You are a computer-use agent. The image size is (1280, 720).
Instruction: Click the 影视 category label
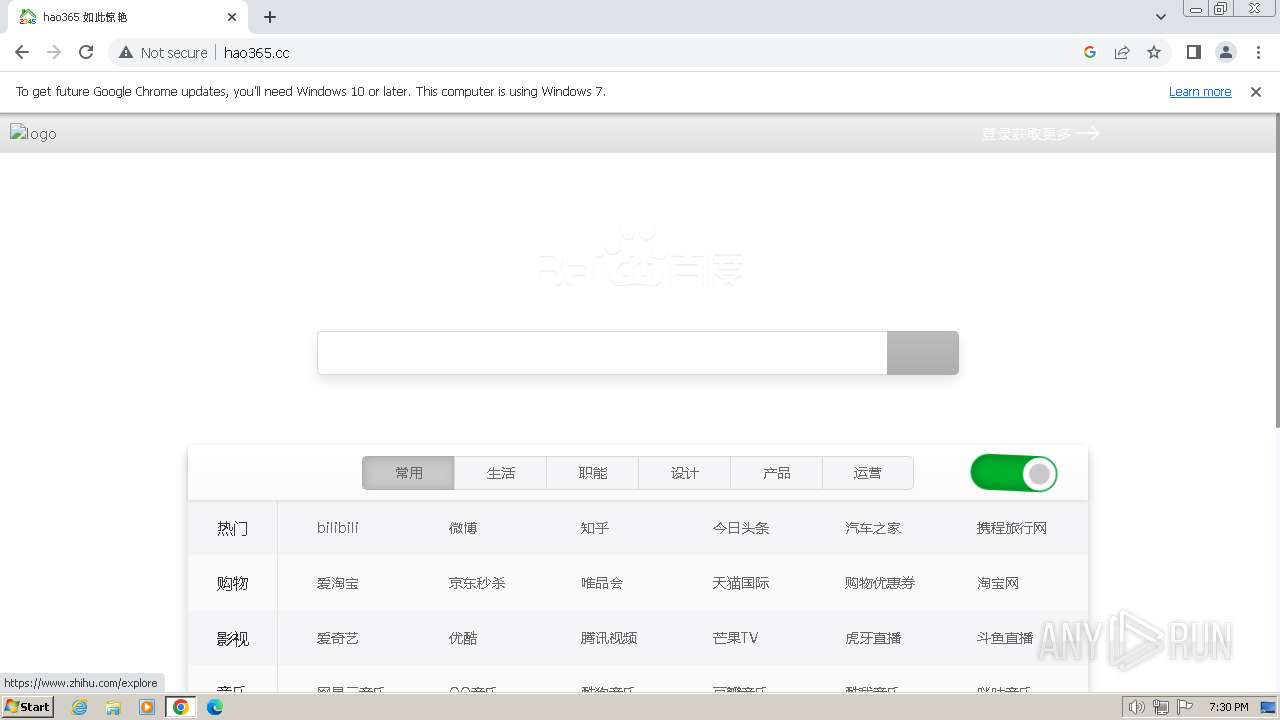coord(232,638)
